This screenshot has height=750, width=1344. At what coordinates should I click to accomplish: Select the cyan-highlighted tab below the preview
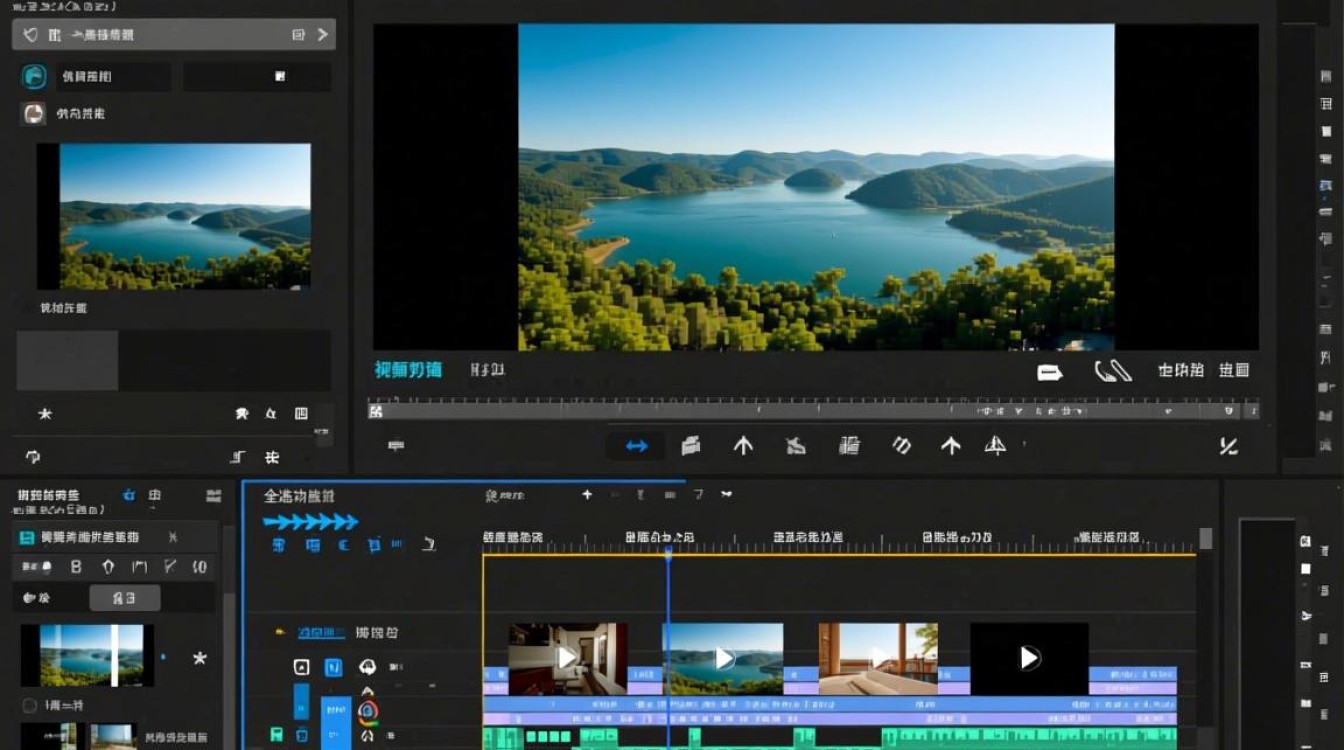[x=408, y=370]
